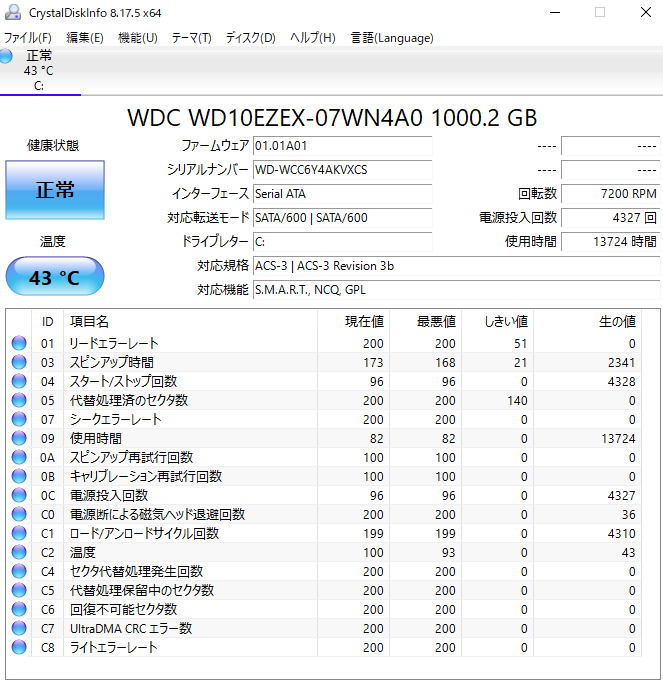663x683 pixels.
Task: Click threshold value 140 in row 05
Action: (x=518, y=400)
